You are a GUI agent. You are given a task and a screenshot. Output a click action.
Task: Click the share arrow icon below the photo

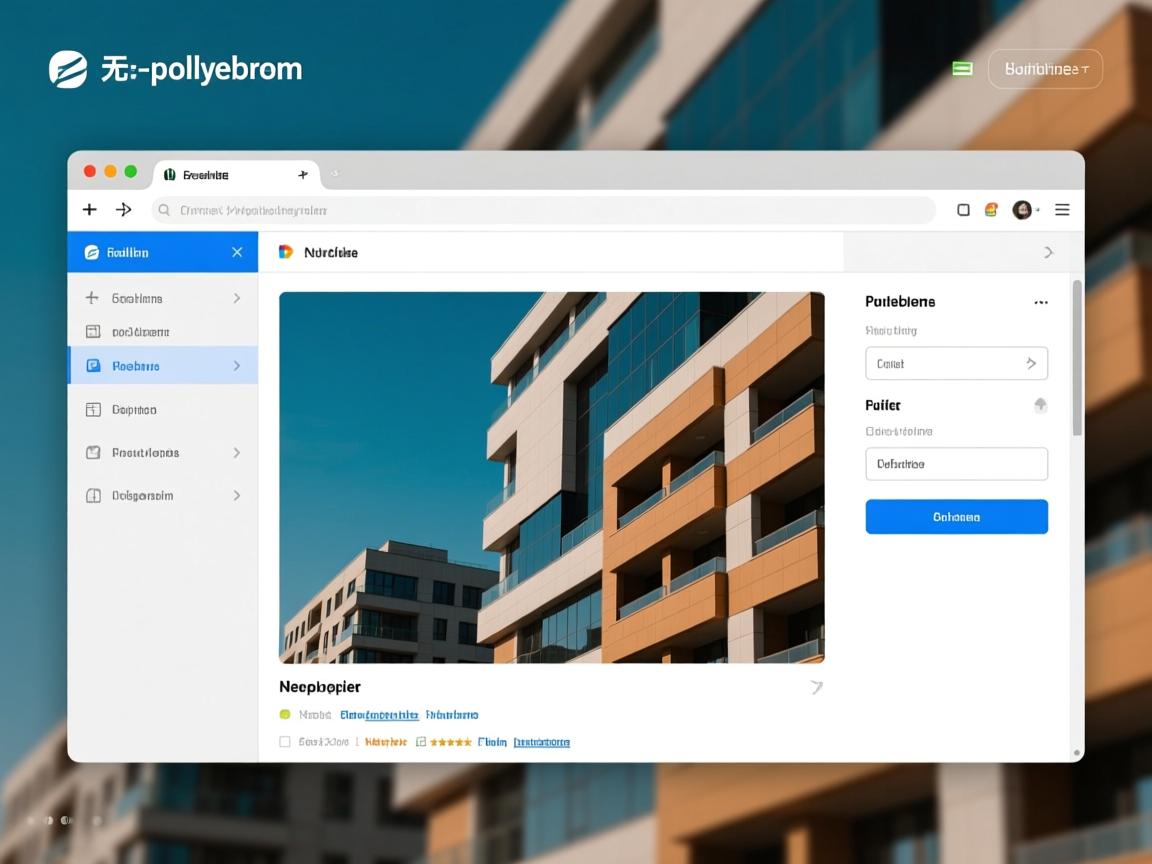click(x=816, y=687)
